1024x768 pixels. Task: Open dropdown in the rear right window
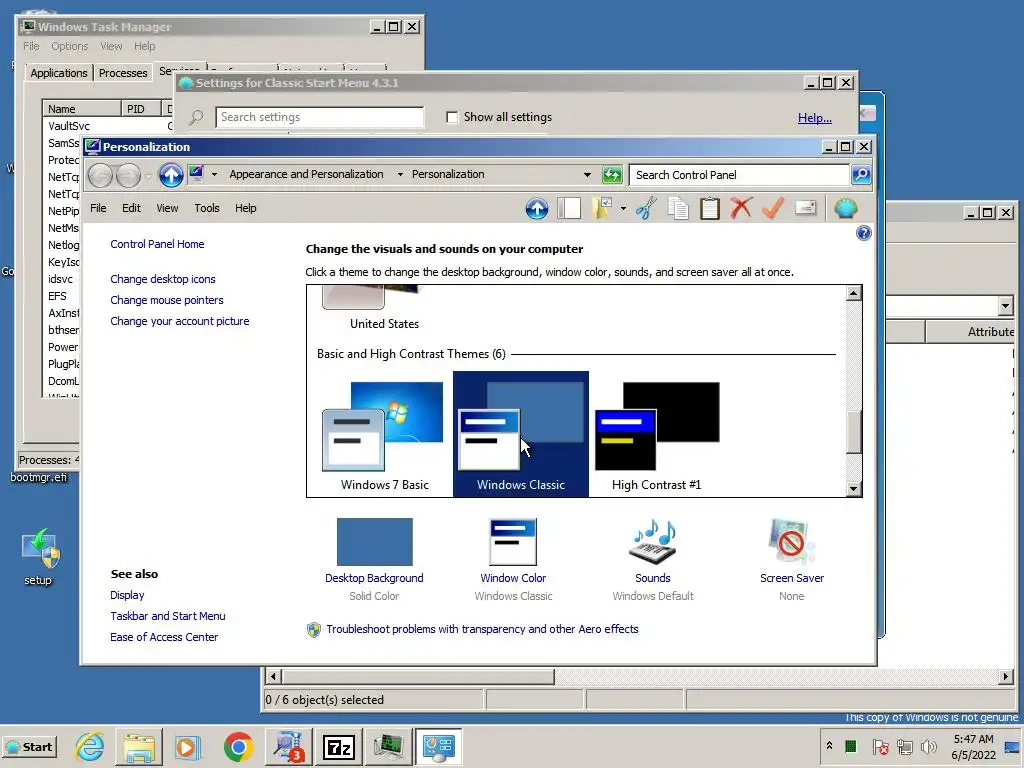(x=1004, y=306)
